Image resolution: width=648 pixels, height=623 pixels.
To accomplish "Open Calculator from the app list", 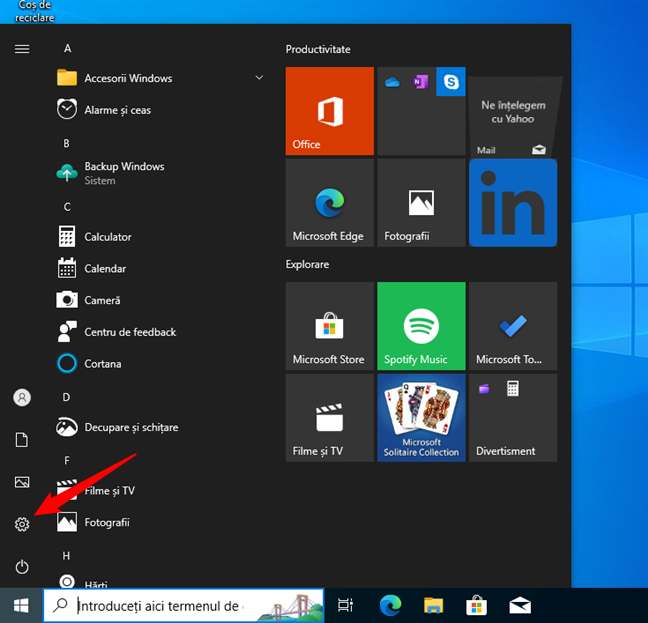I will click(108, 237).
